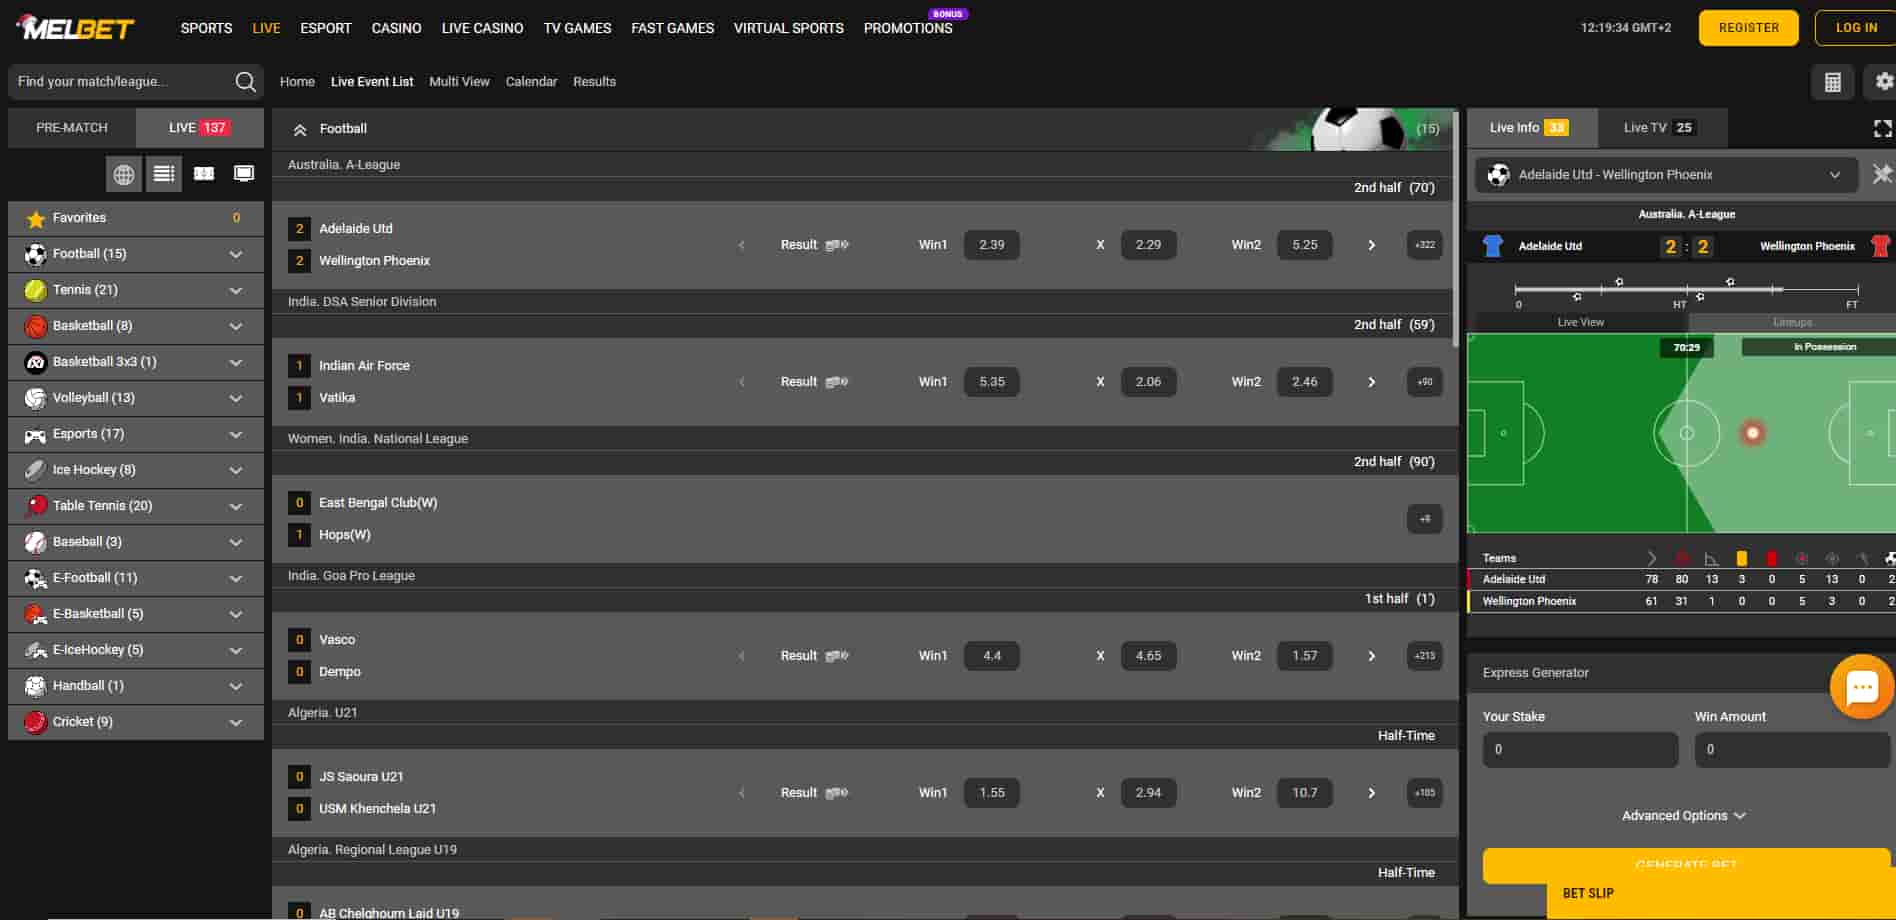Toggle Lineups view in match panel
1896x920 pixels.
coord(1792,322)
